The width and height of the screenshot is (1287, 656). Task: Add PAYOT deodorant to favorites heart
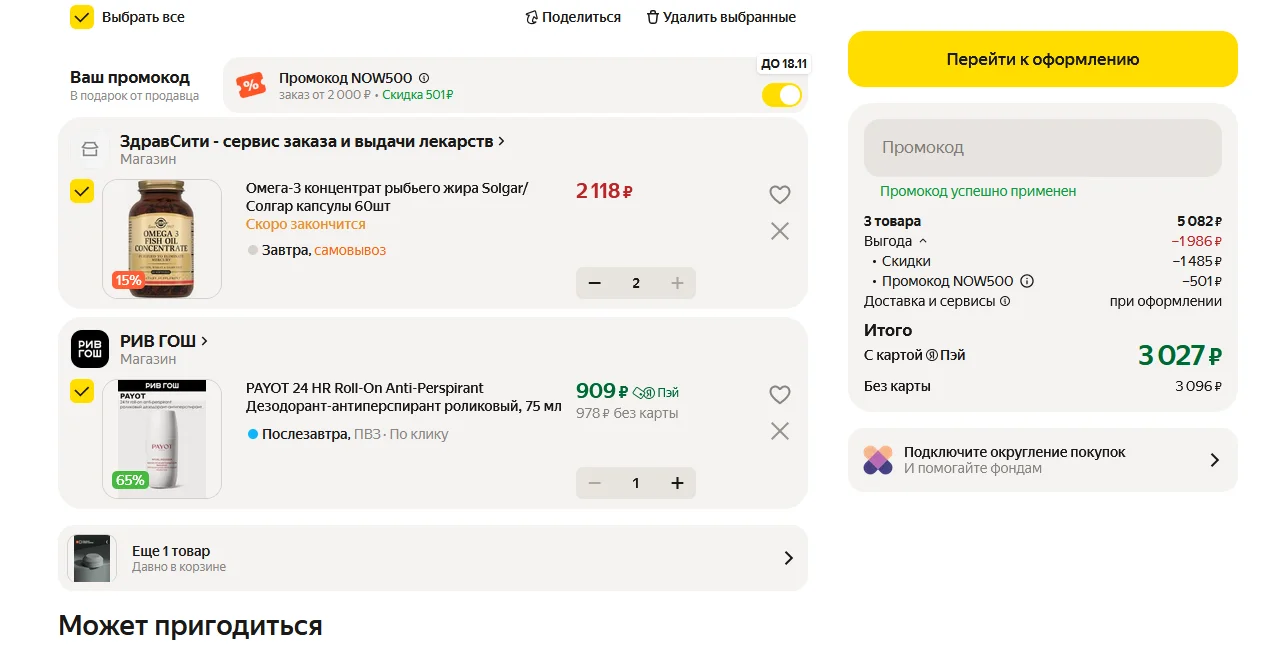click(x=780, y=395)
